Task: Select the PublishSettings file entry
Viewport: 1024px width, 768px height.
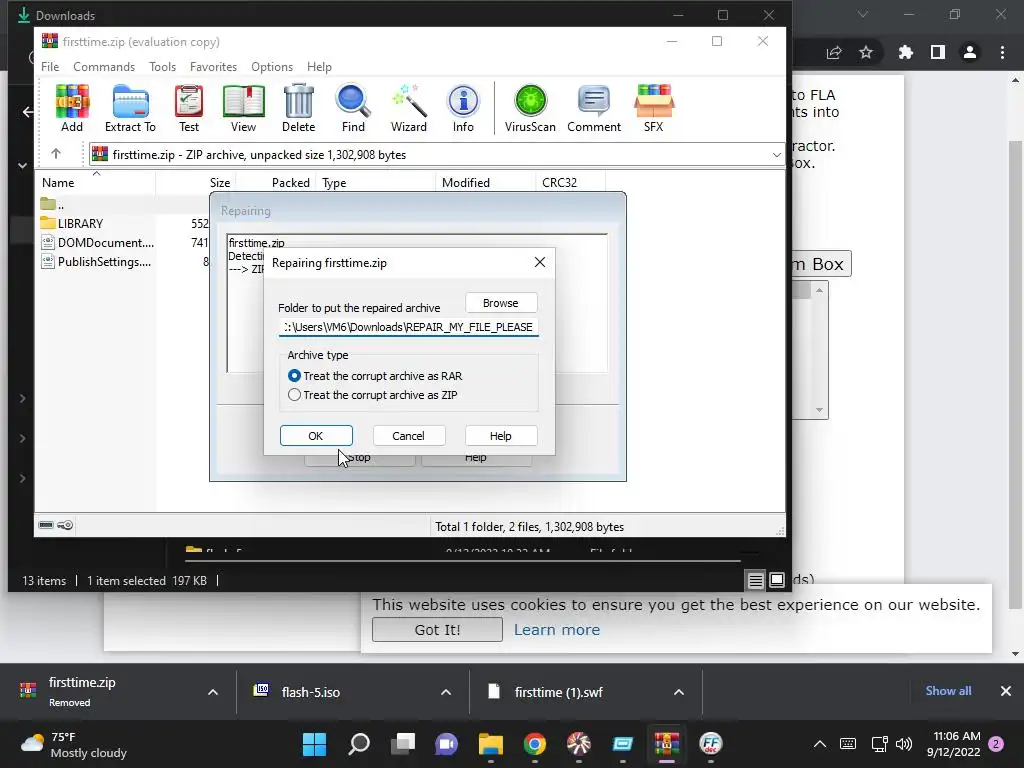Action: click(x=96, y=262)
